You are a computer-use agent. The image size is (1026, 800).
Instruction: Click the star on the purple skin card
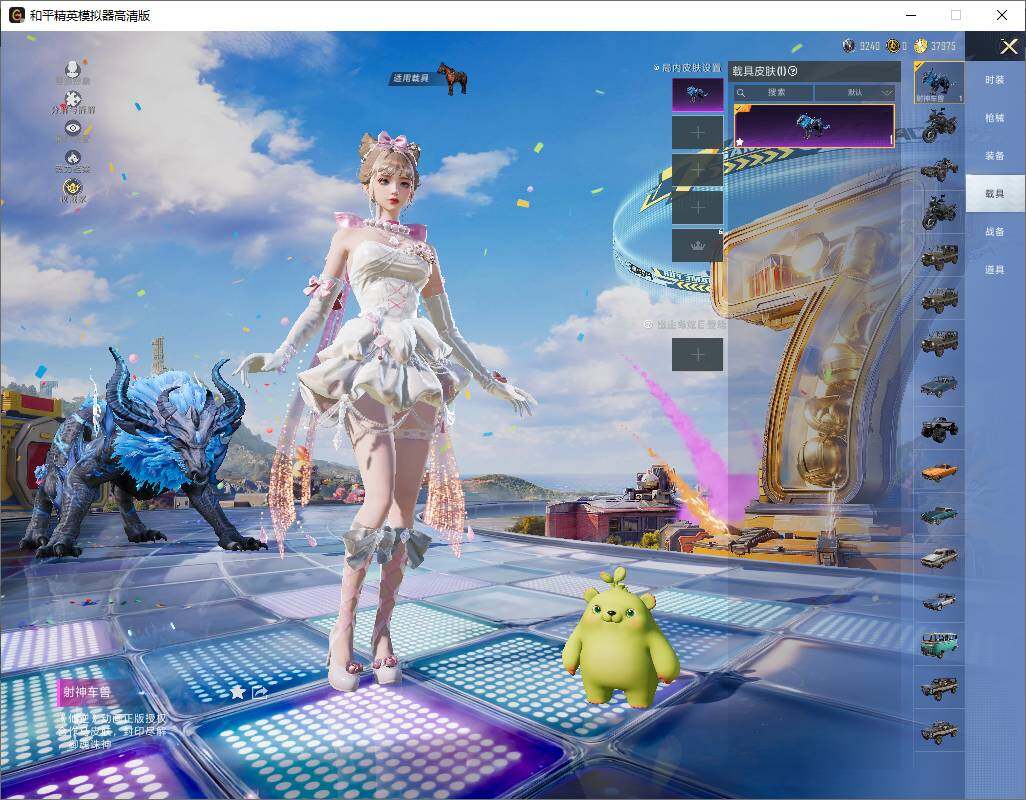click(x=739, y=141)
